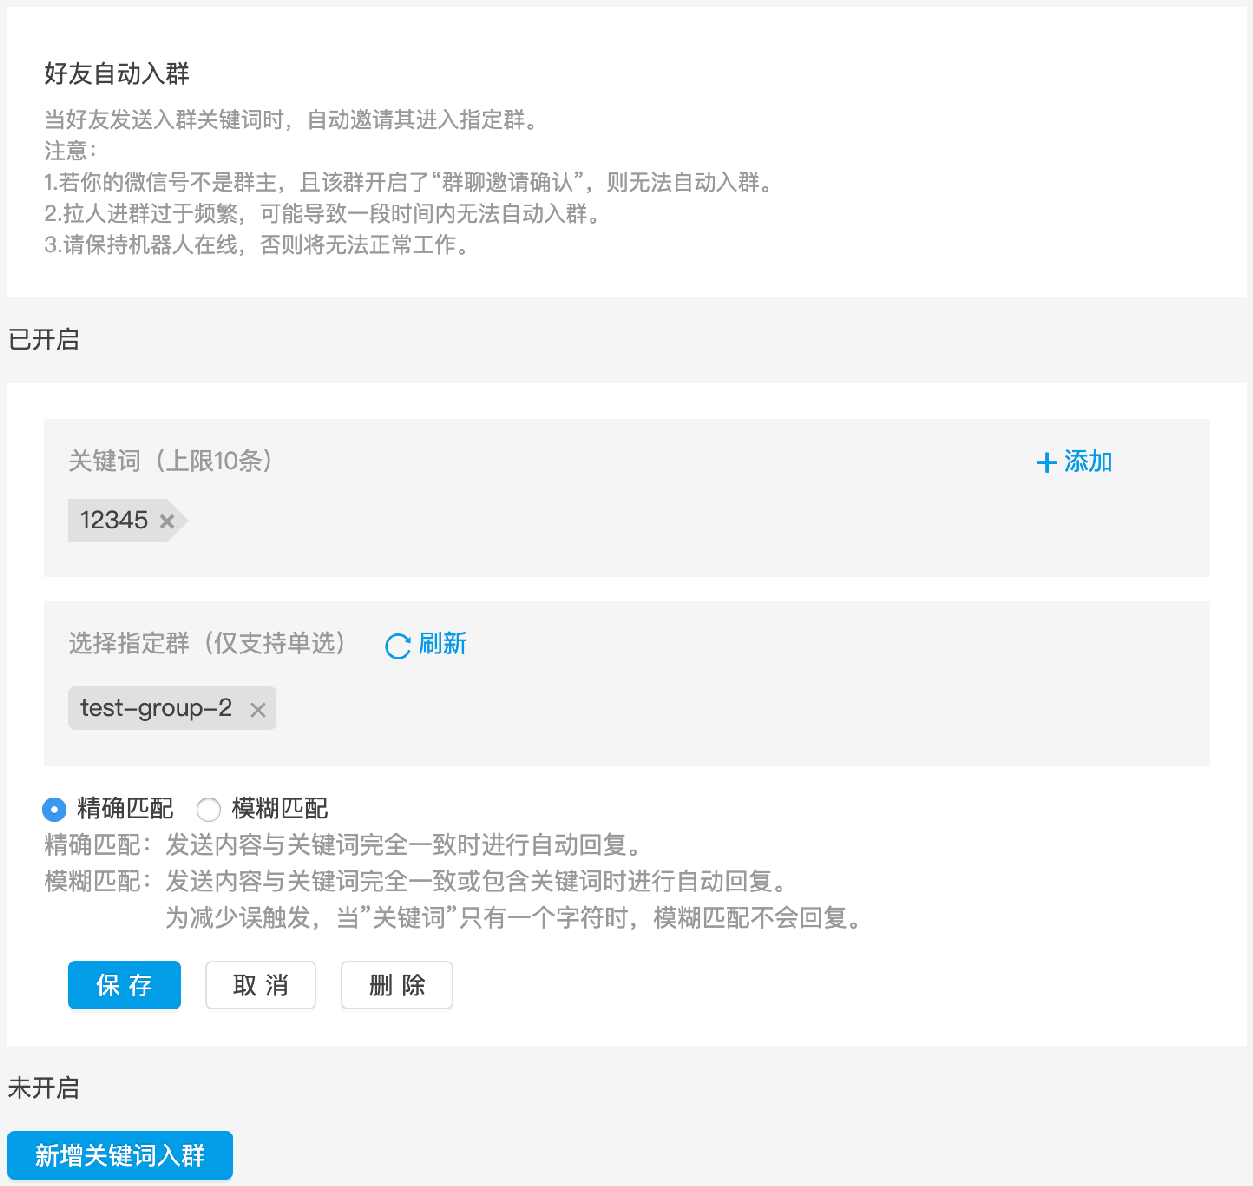Click the 刷新 link text

click(442, 643)
